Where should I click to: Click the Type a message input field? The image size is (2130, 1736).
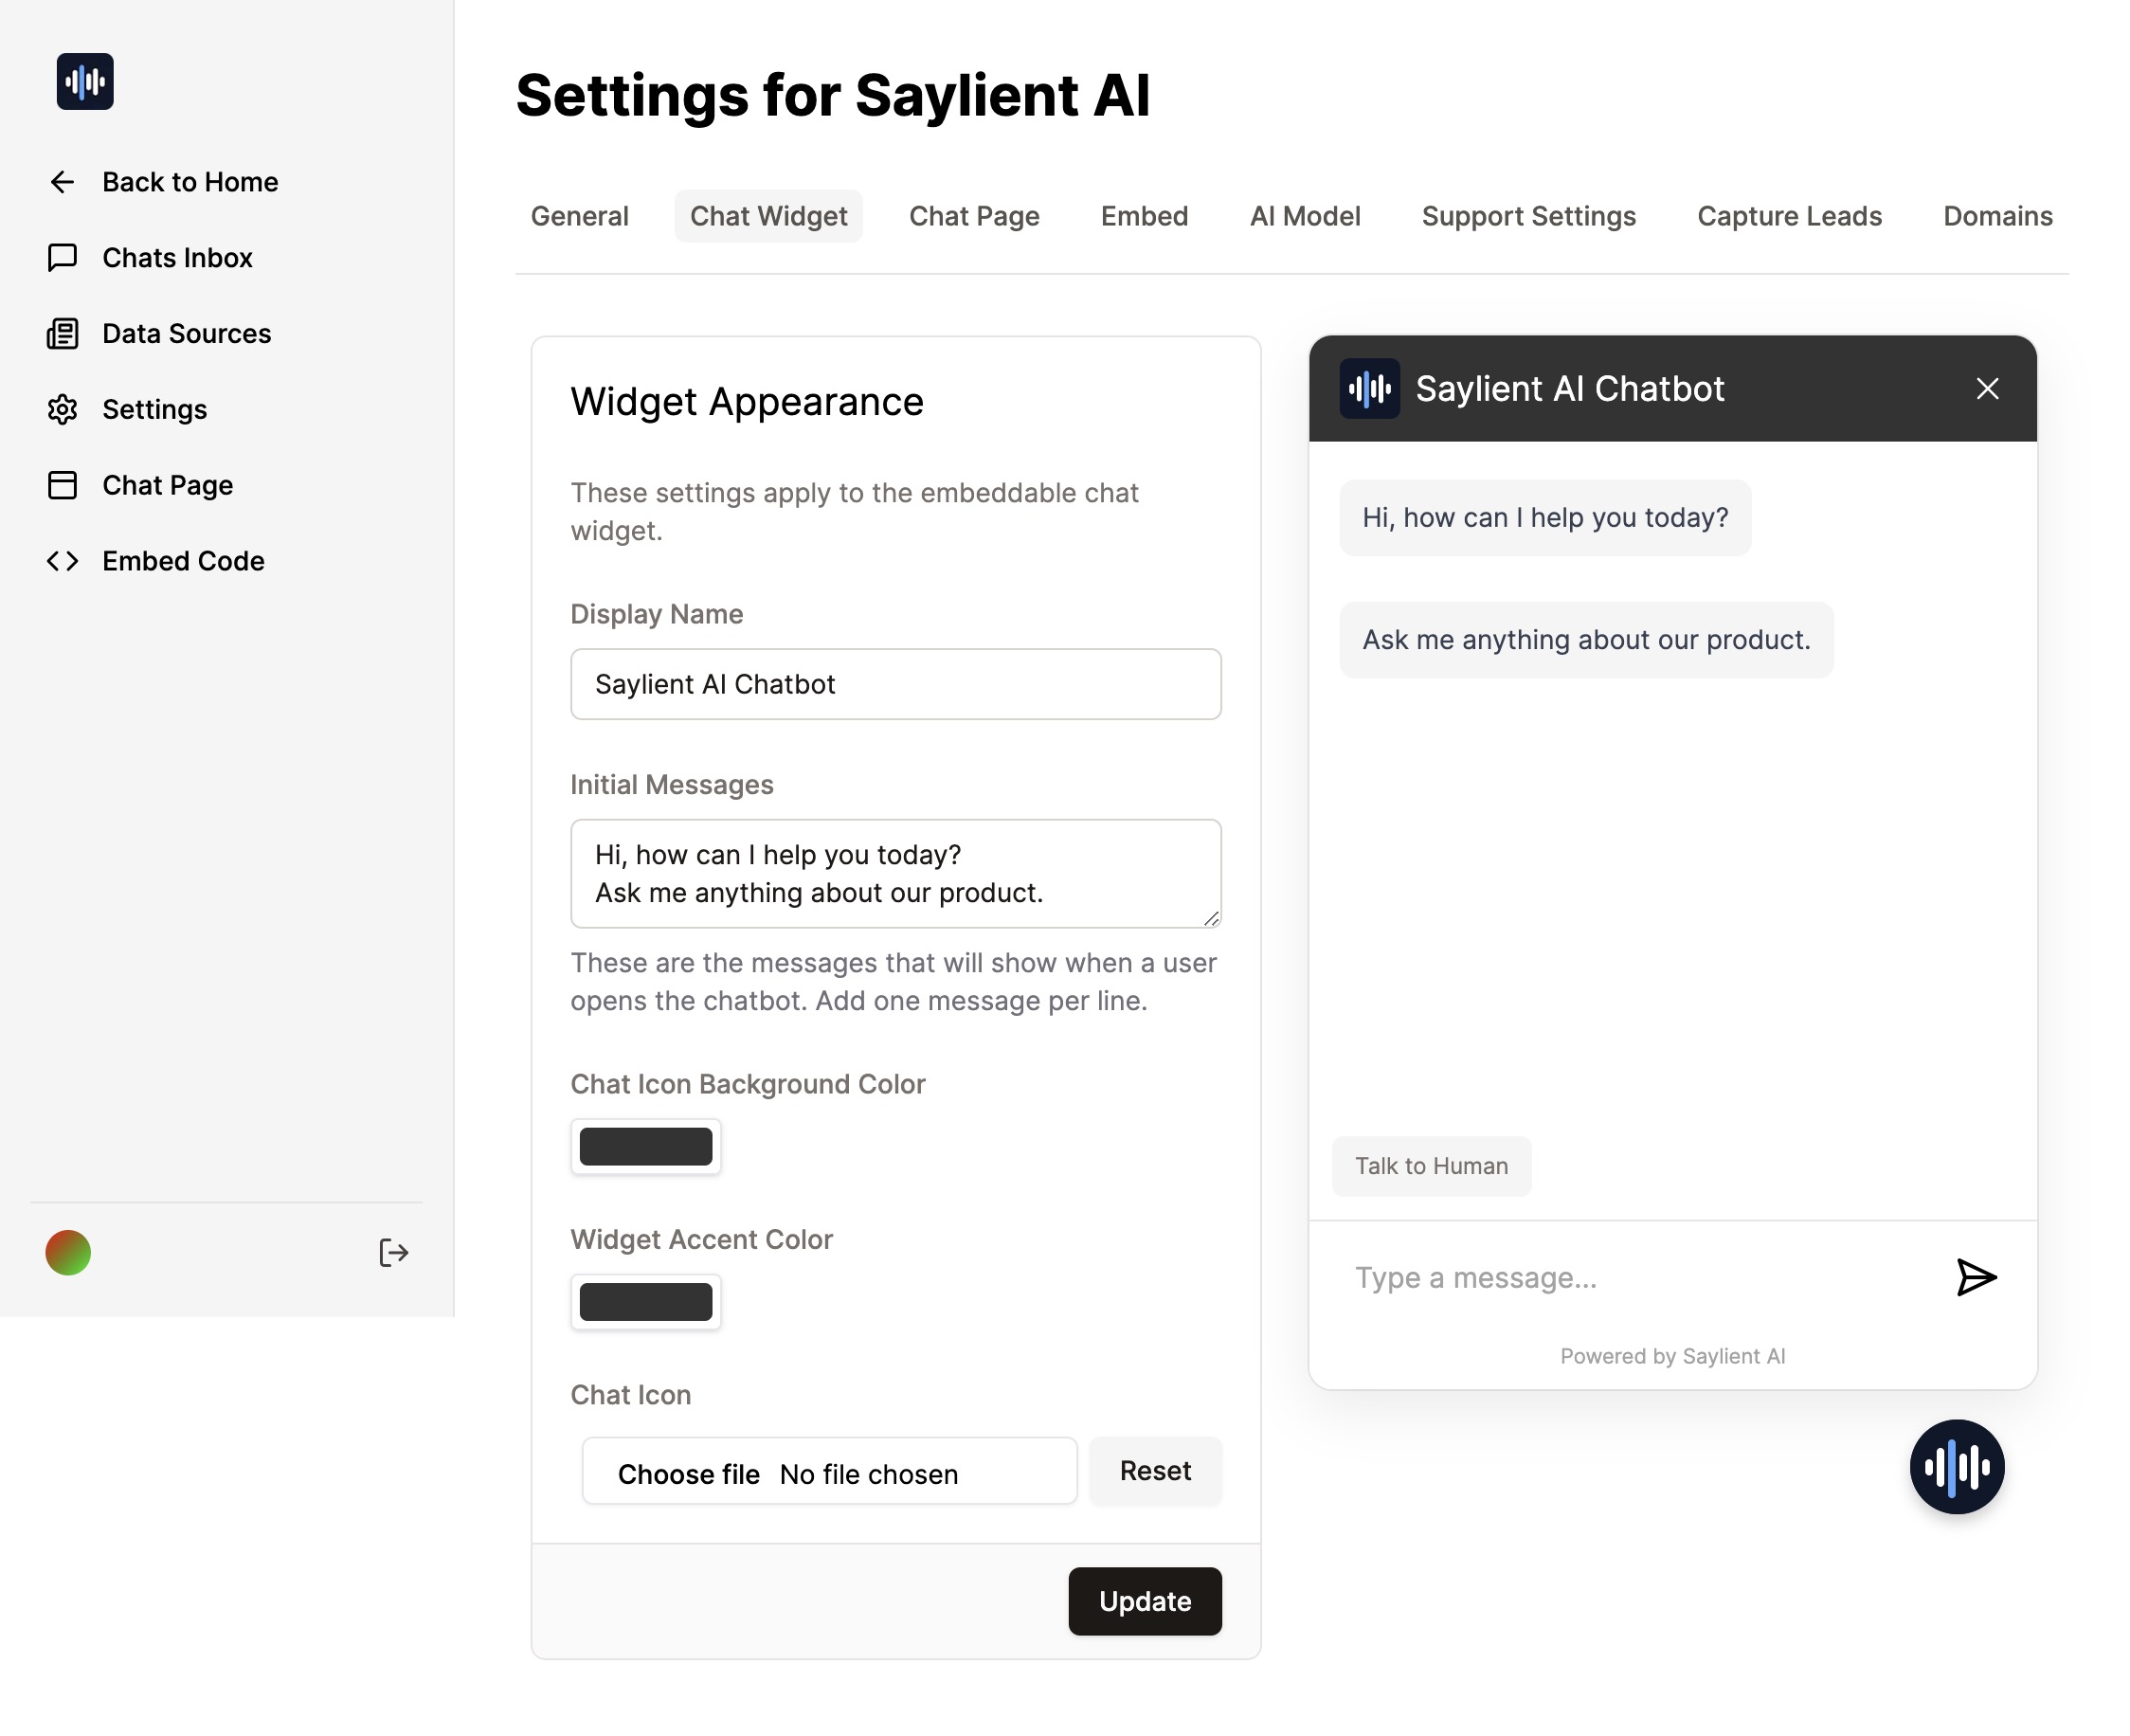[x=1640, y=1278]
